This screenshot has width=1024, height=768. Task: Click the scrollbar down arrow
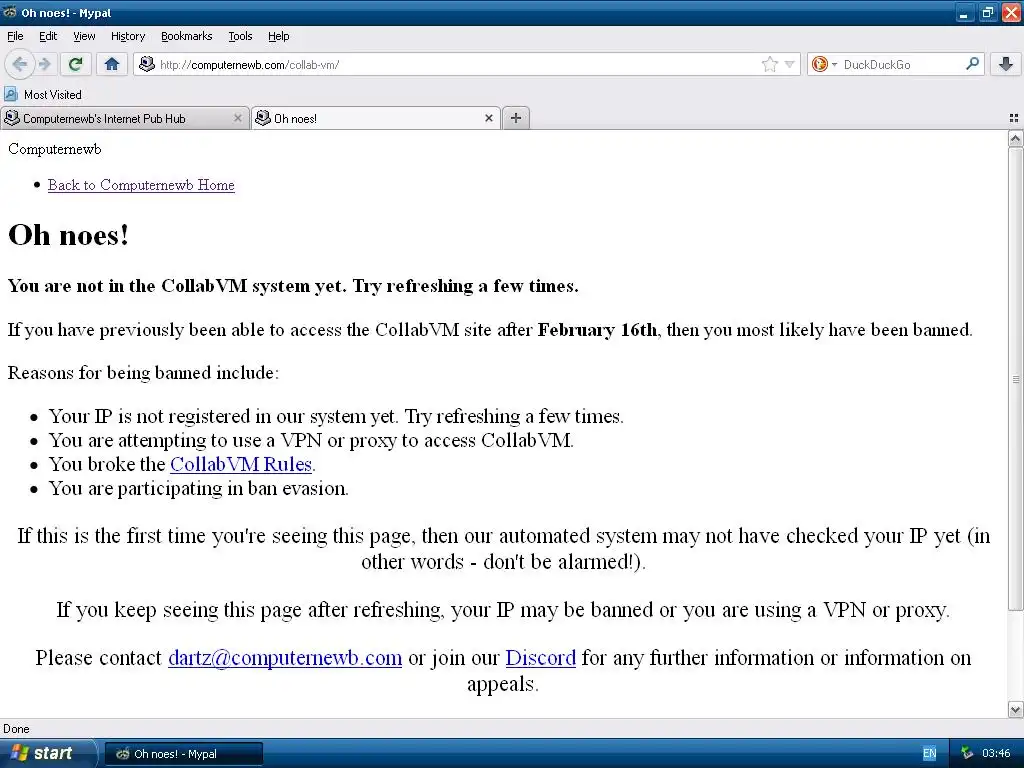[1015, 709]
